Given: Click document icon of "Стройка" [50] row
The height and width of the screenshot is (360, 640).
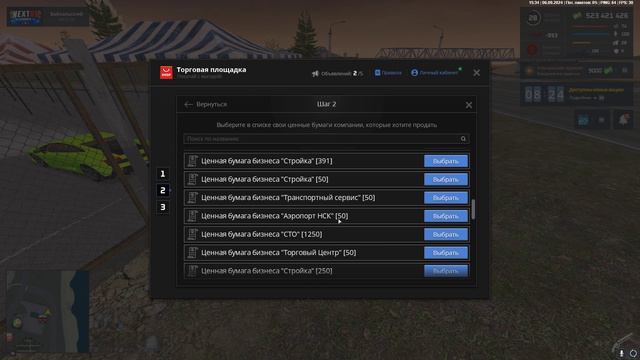Looking at the screenshot, I should click(192, 179).
